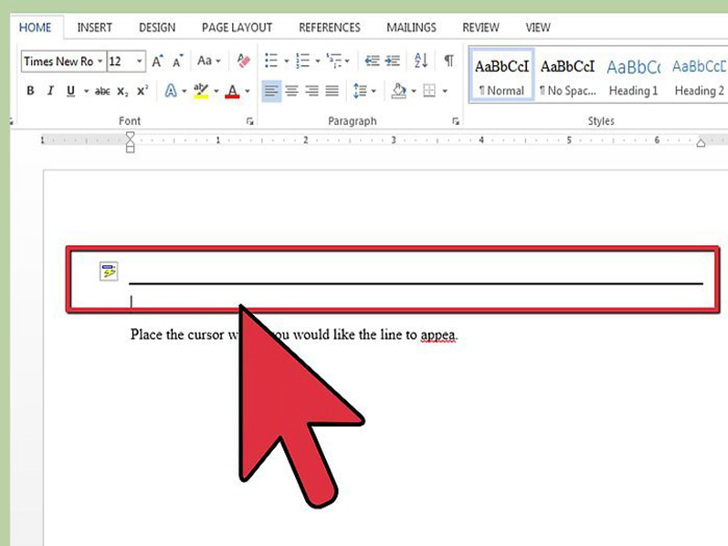Toggle Show/Hide paragraph marks
This screenshot has width=728, height=546.
[449, 60]
